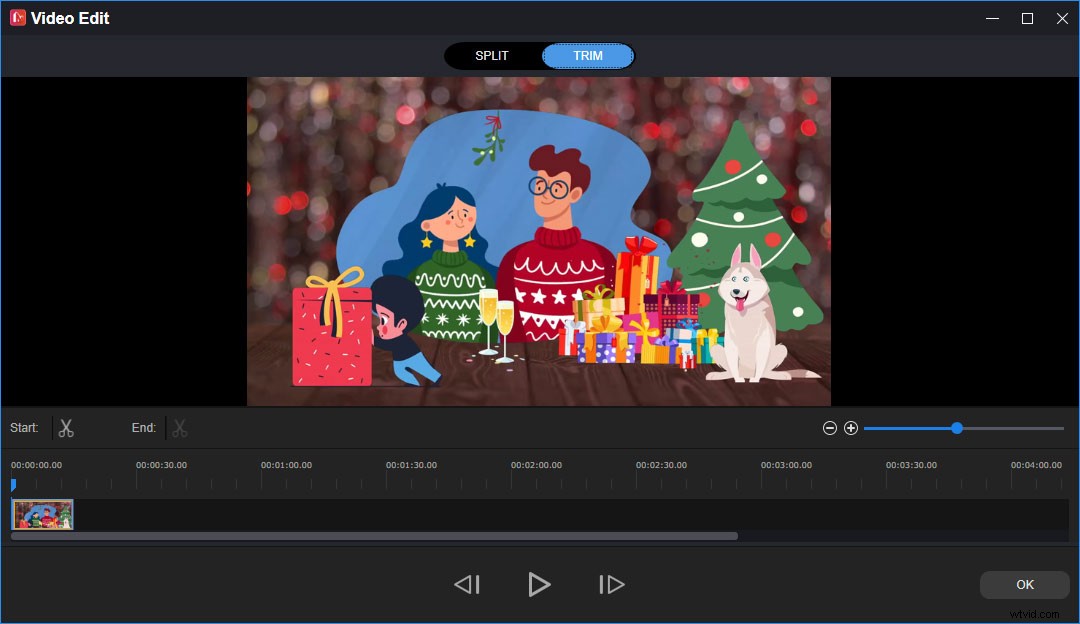
Task: Click the zoom out minus icon
Action: pyautogui.click(x=829, y=427)
